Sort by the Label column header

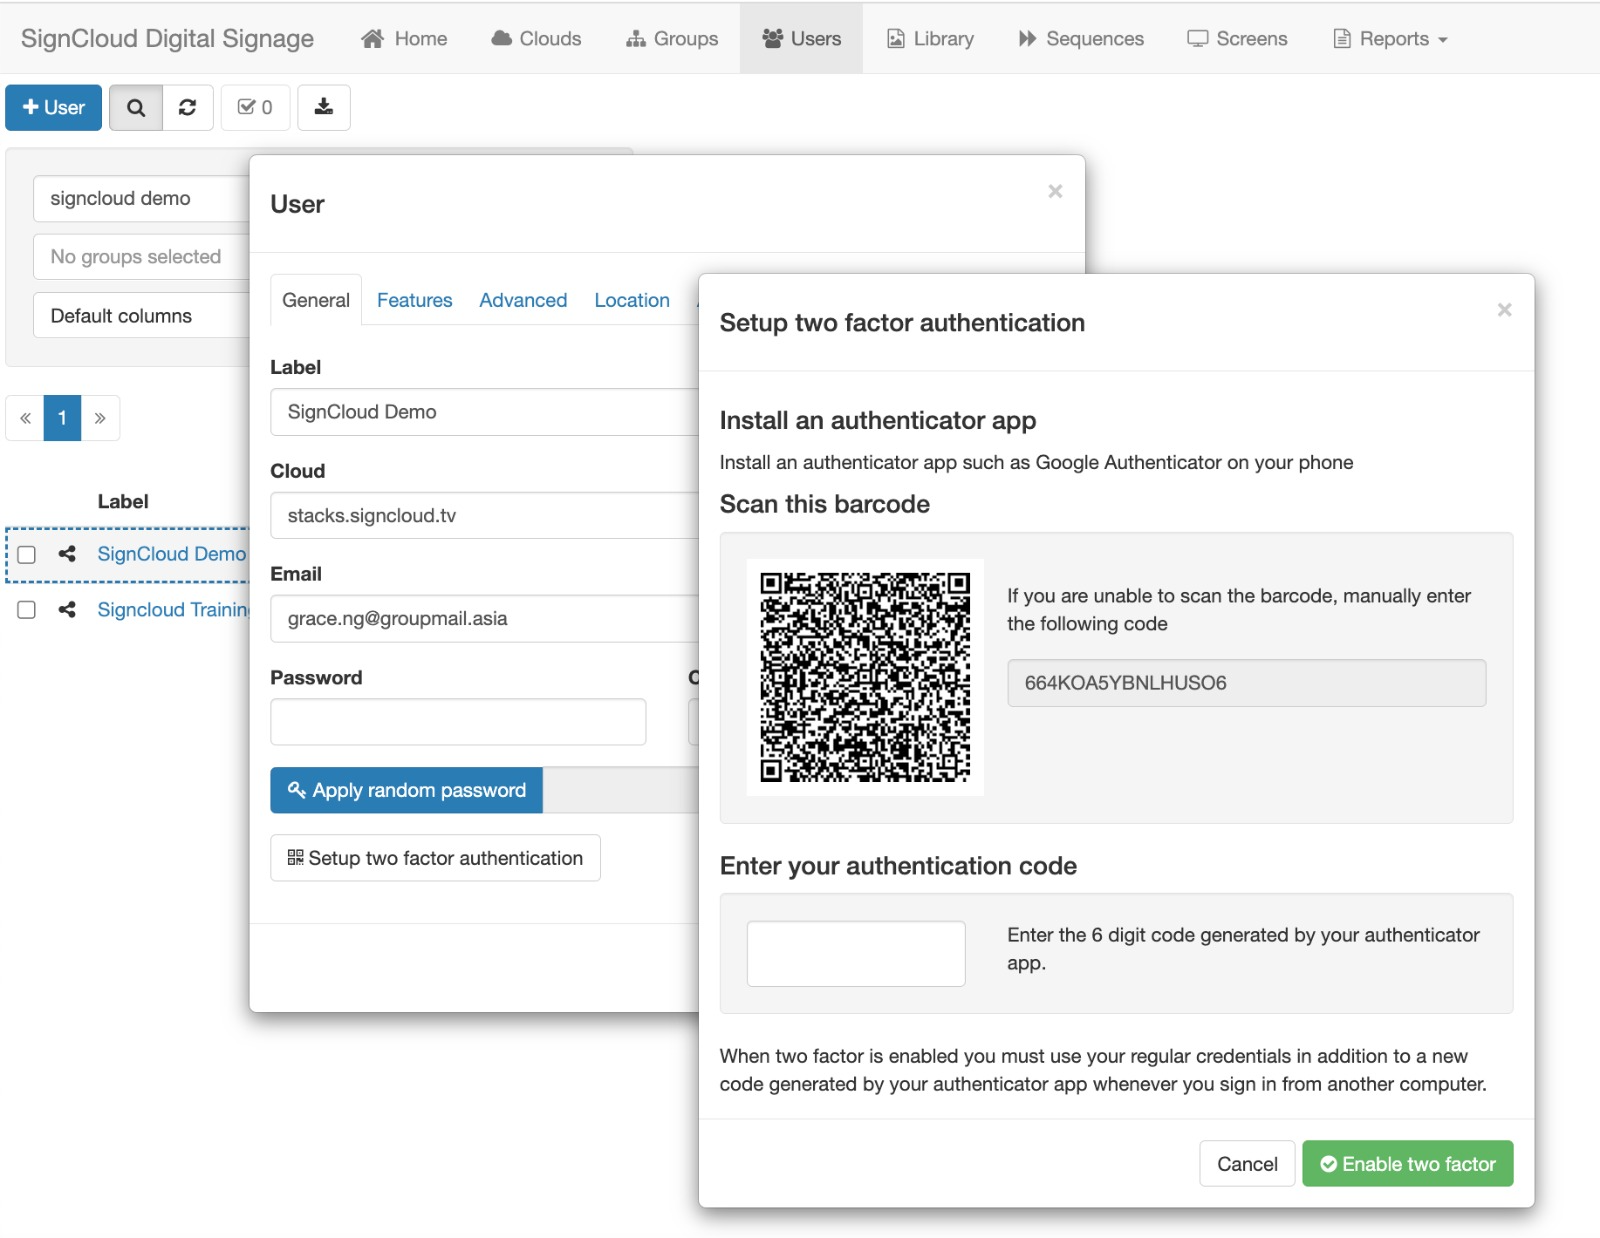click(123, 502)
